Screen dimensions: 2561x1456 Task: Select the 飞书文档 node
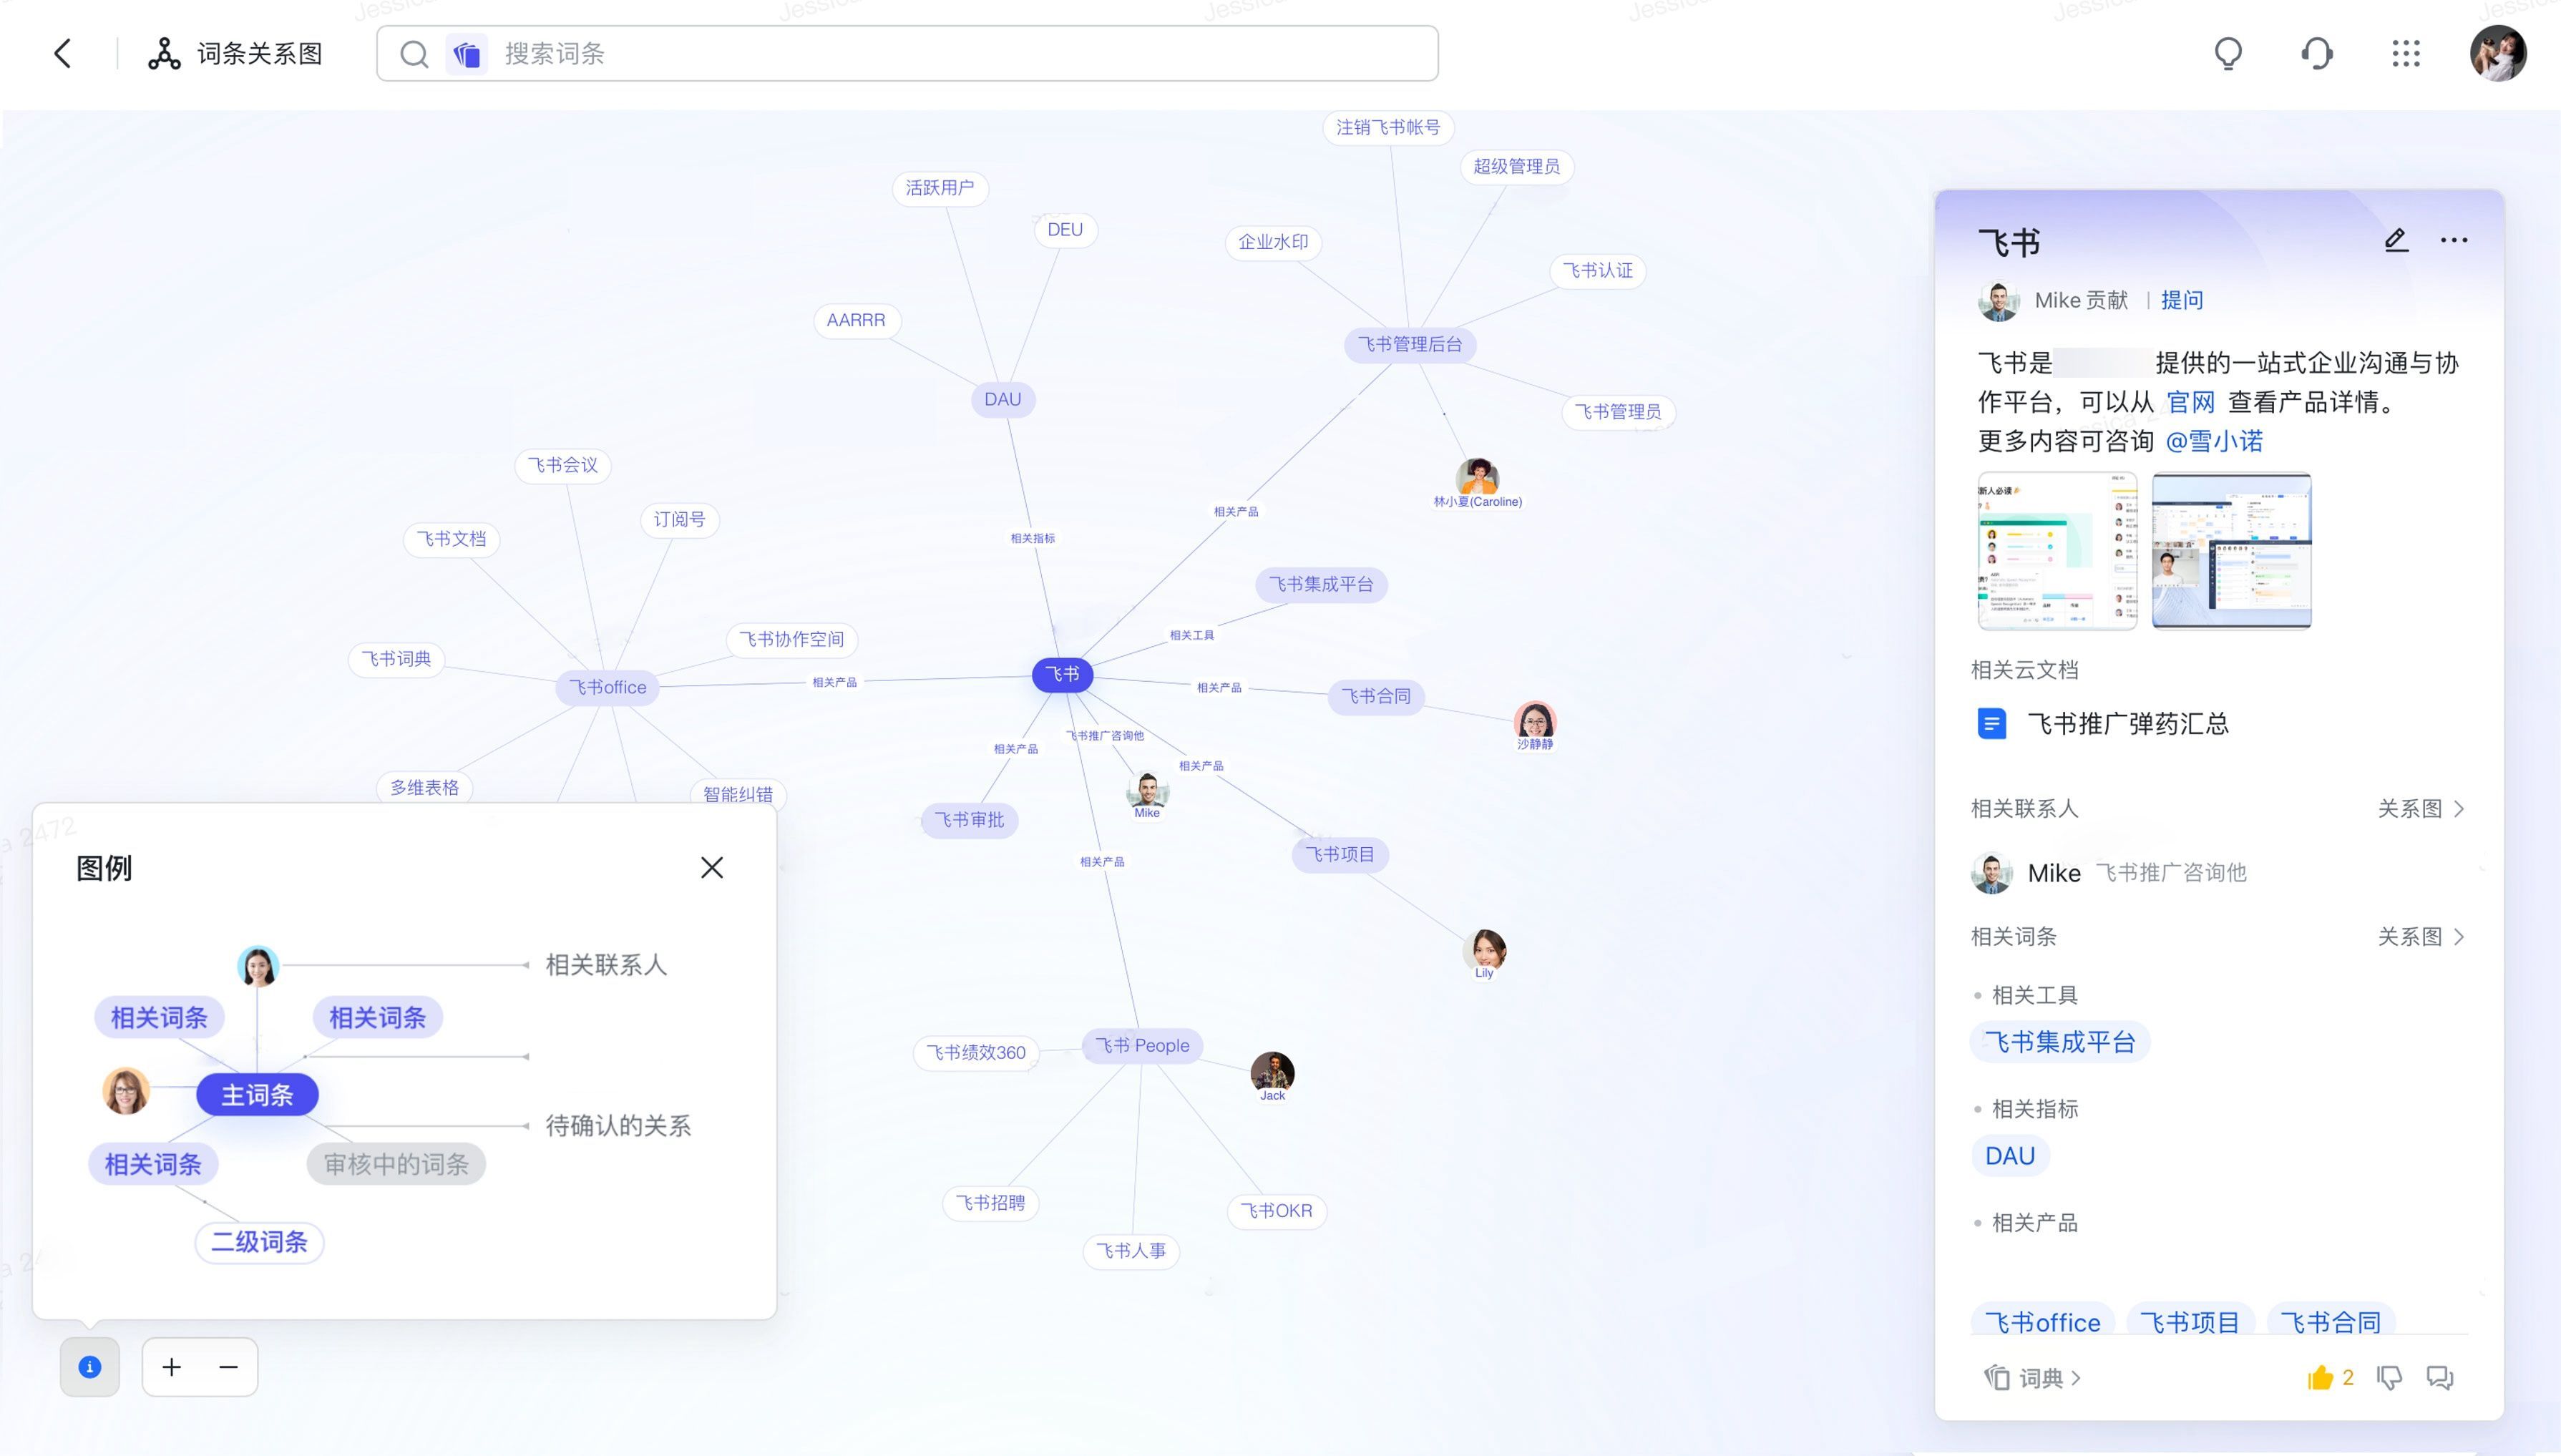[x=451, y=539]
